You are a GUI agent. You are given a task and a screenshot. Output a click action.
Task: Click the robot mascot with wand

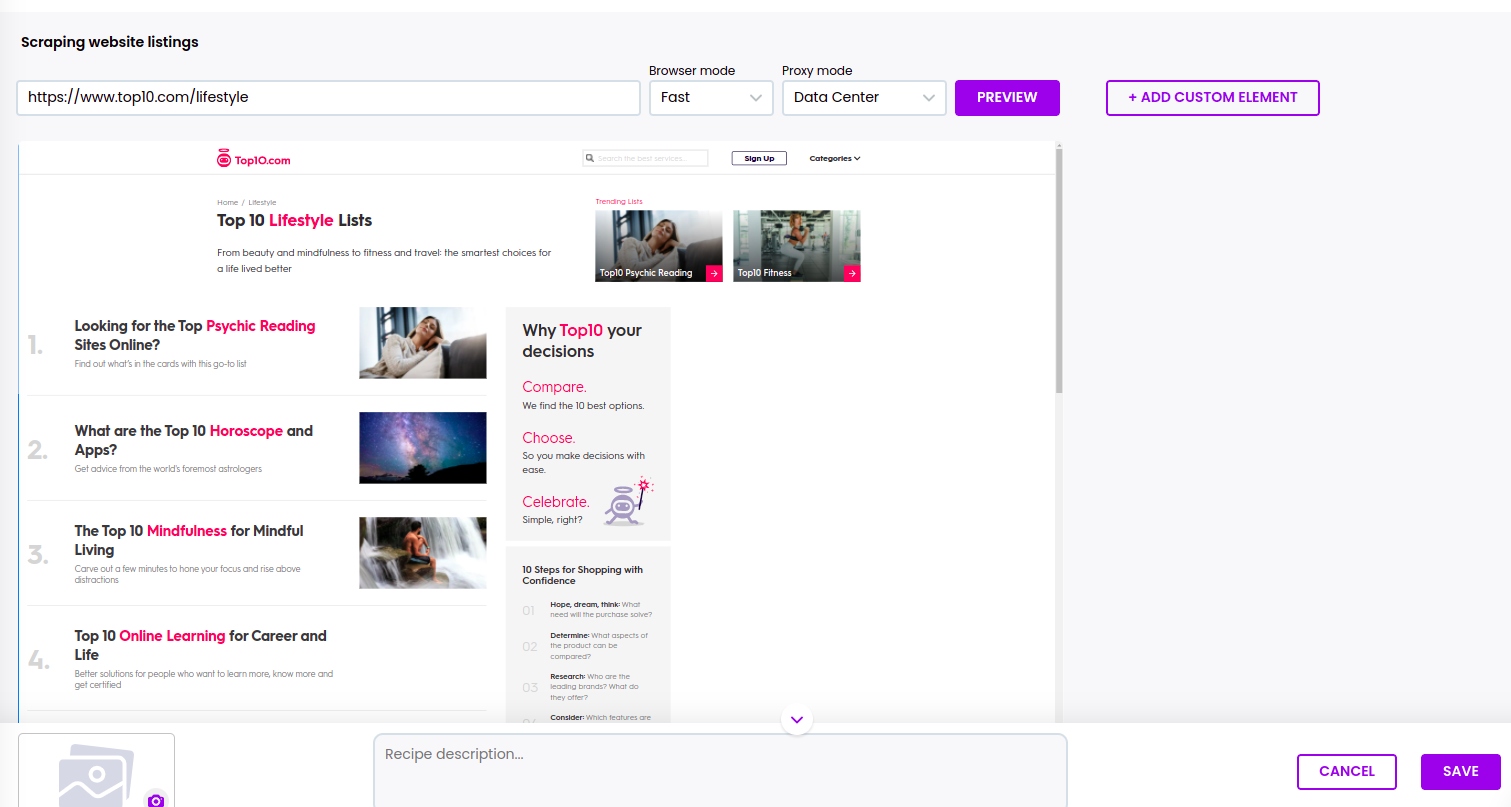tap(627, 501)
